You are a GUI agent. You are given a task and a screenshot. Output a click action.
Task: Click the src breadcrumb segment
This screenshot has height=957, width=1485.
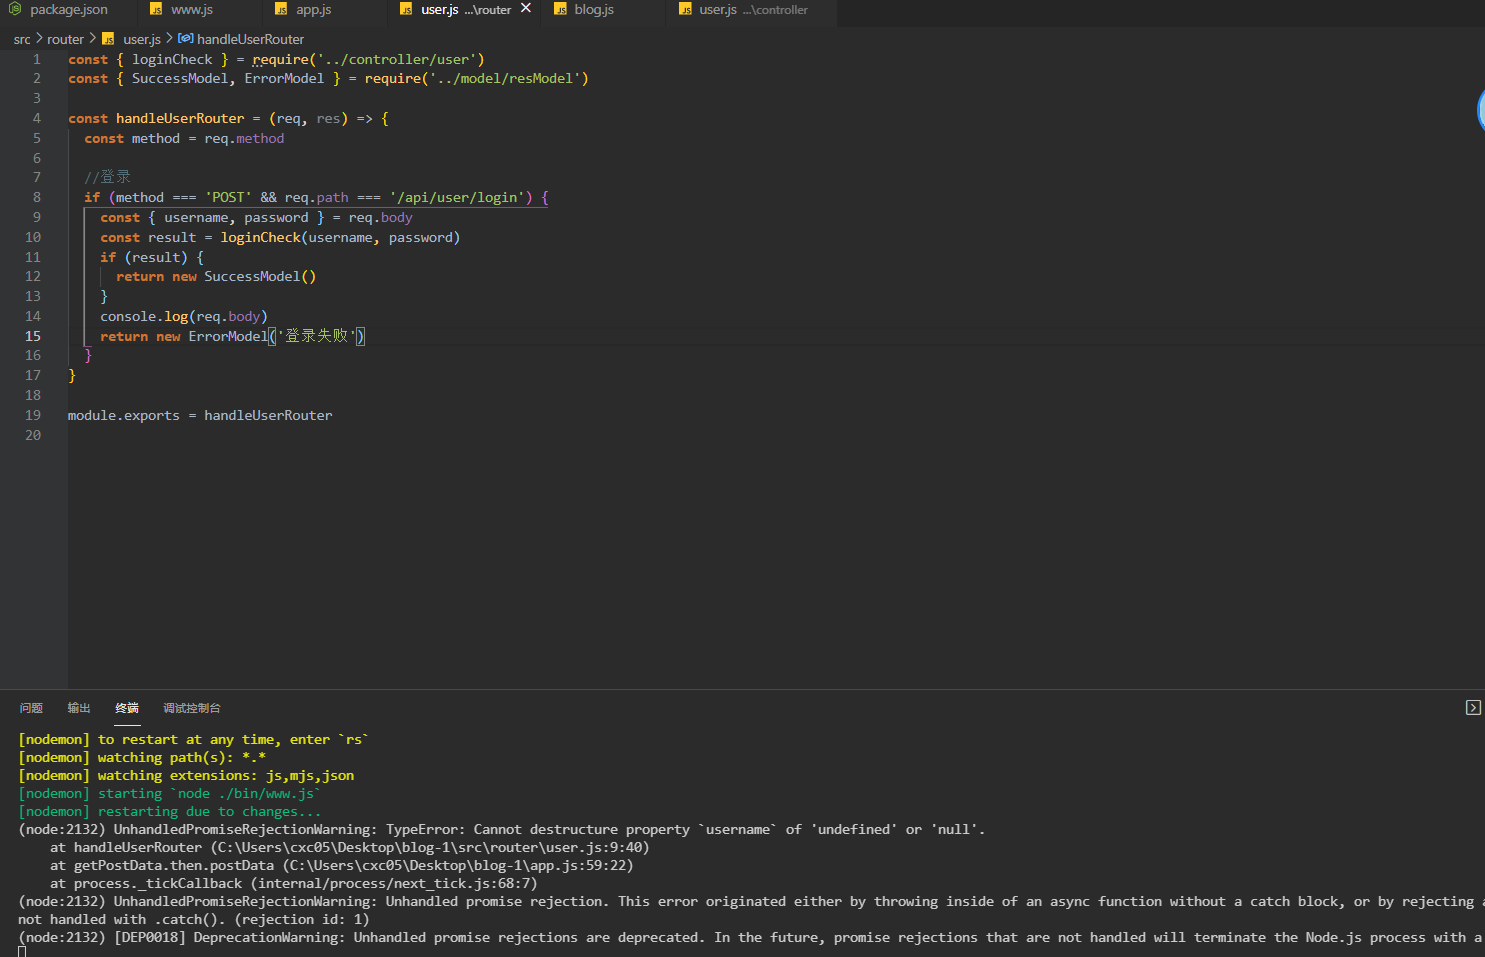coord(22,39)
